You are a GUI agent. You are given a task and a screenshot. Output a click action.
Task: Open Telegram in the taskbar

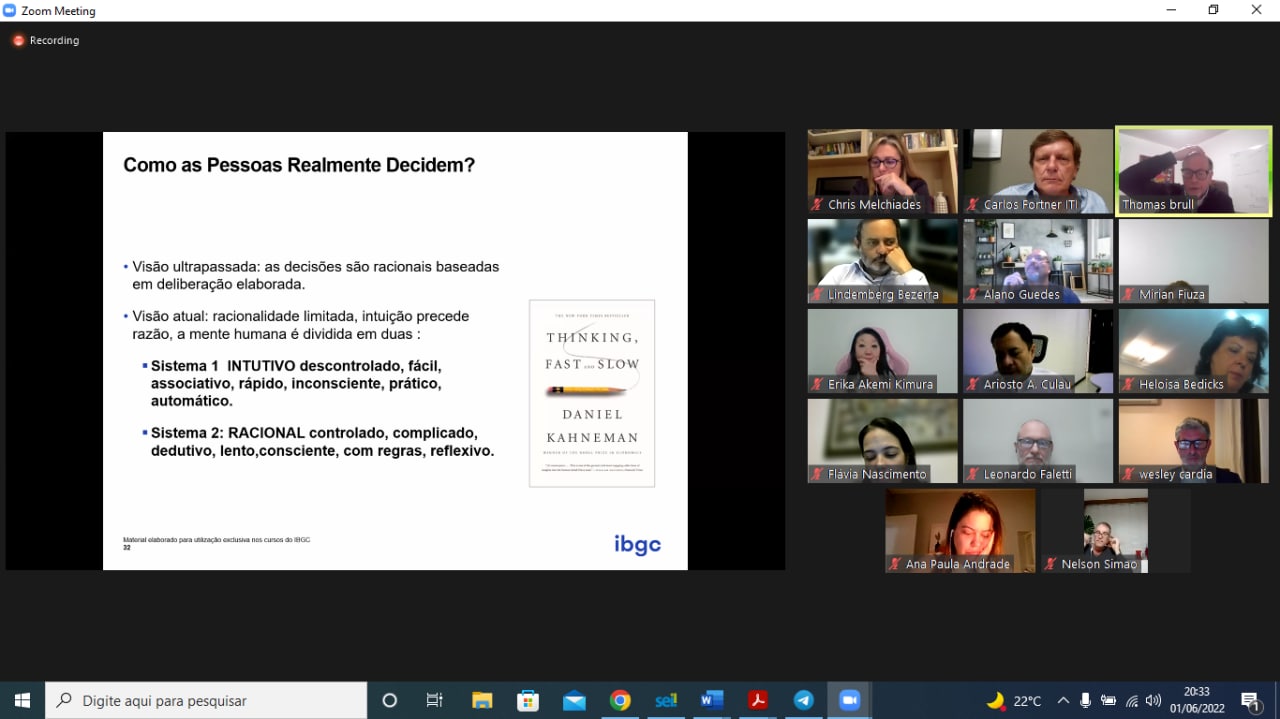(x=803, y=700)
